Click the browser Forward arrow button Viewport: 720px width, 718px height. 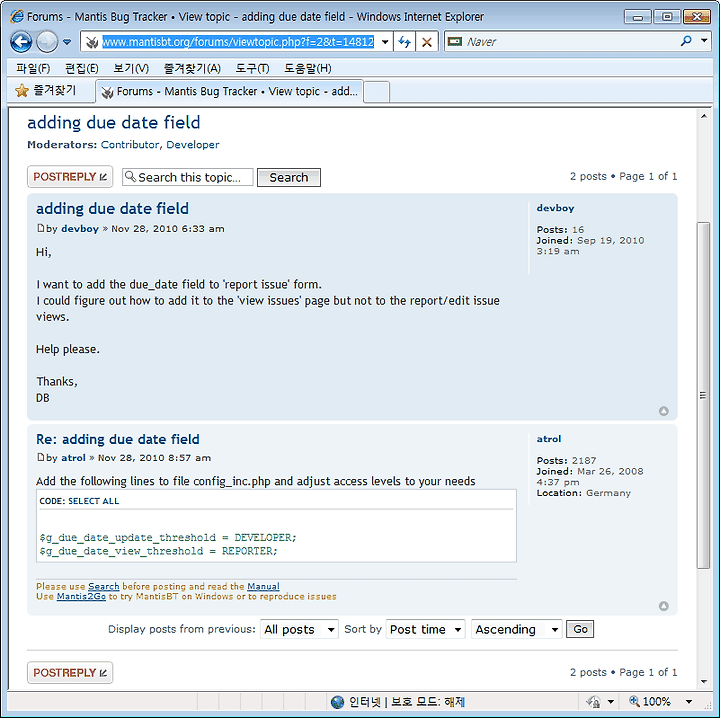click(x=47, y=42)
